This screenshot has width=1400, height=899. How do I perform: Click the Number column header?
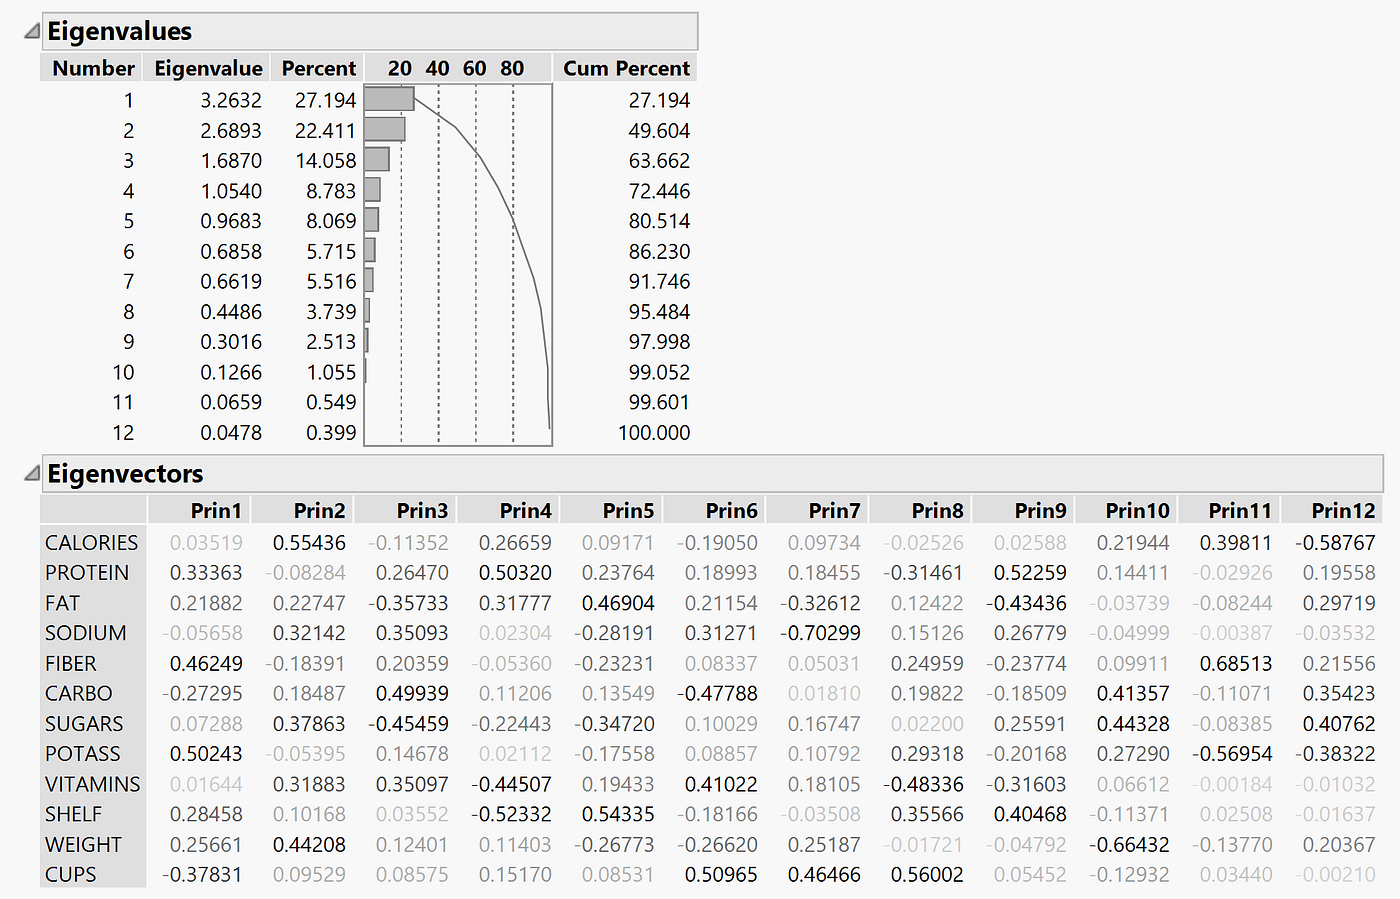pyautogui.click(x=92, y=67)
